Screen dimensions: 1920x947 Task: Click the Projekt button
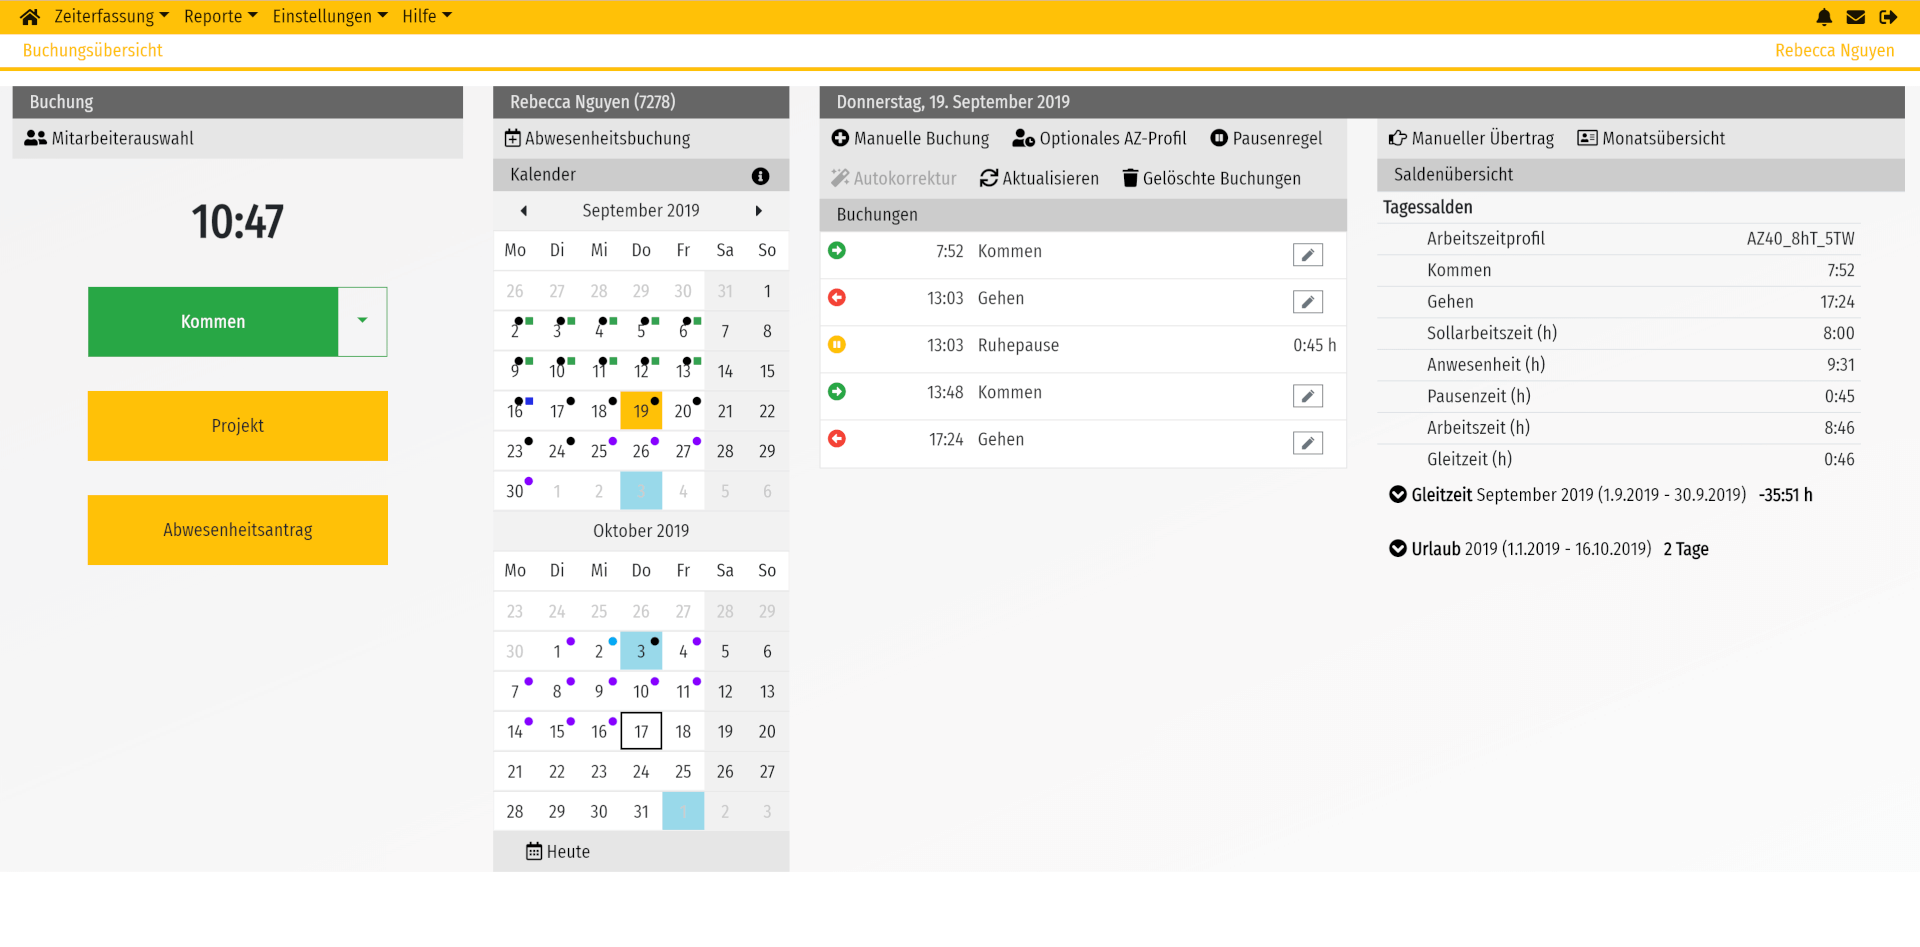click(237, 425)
